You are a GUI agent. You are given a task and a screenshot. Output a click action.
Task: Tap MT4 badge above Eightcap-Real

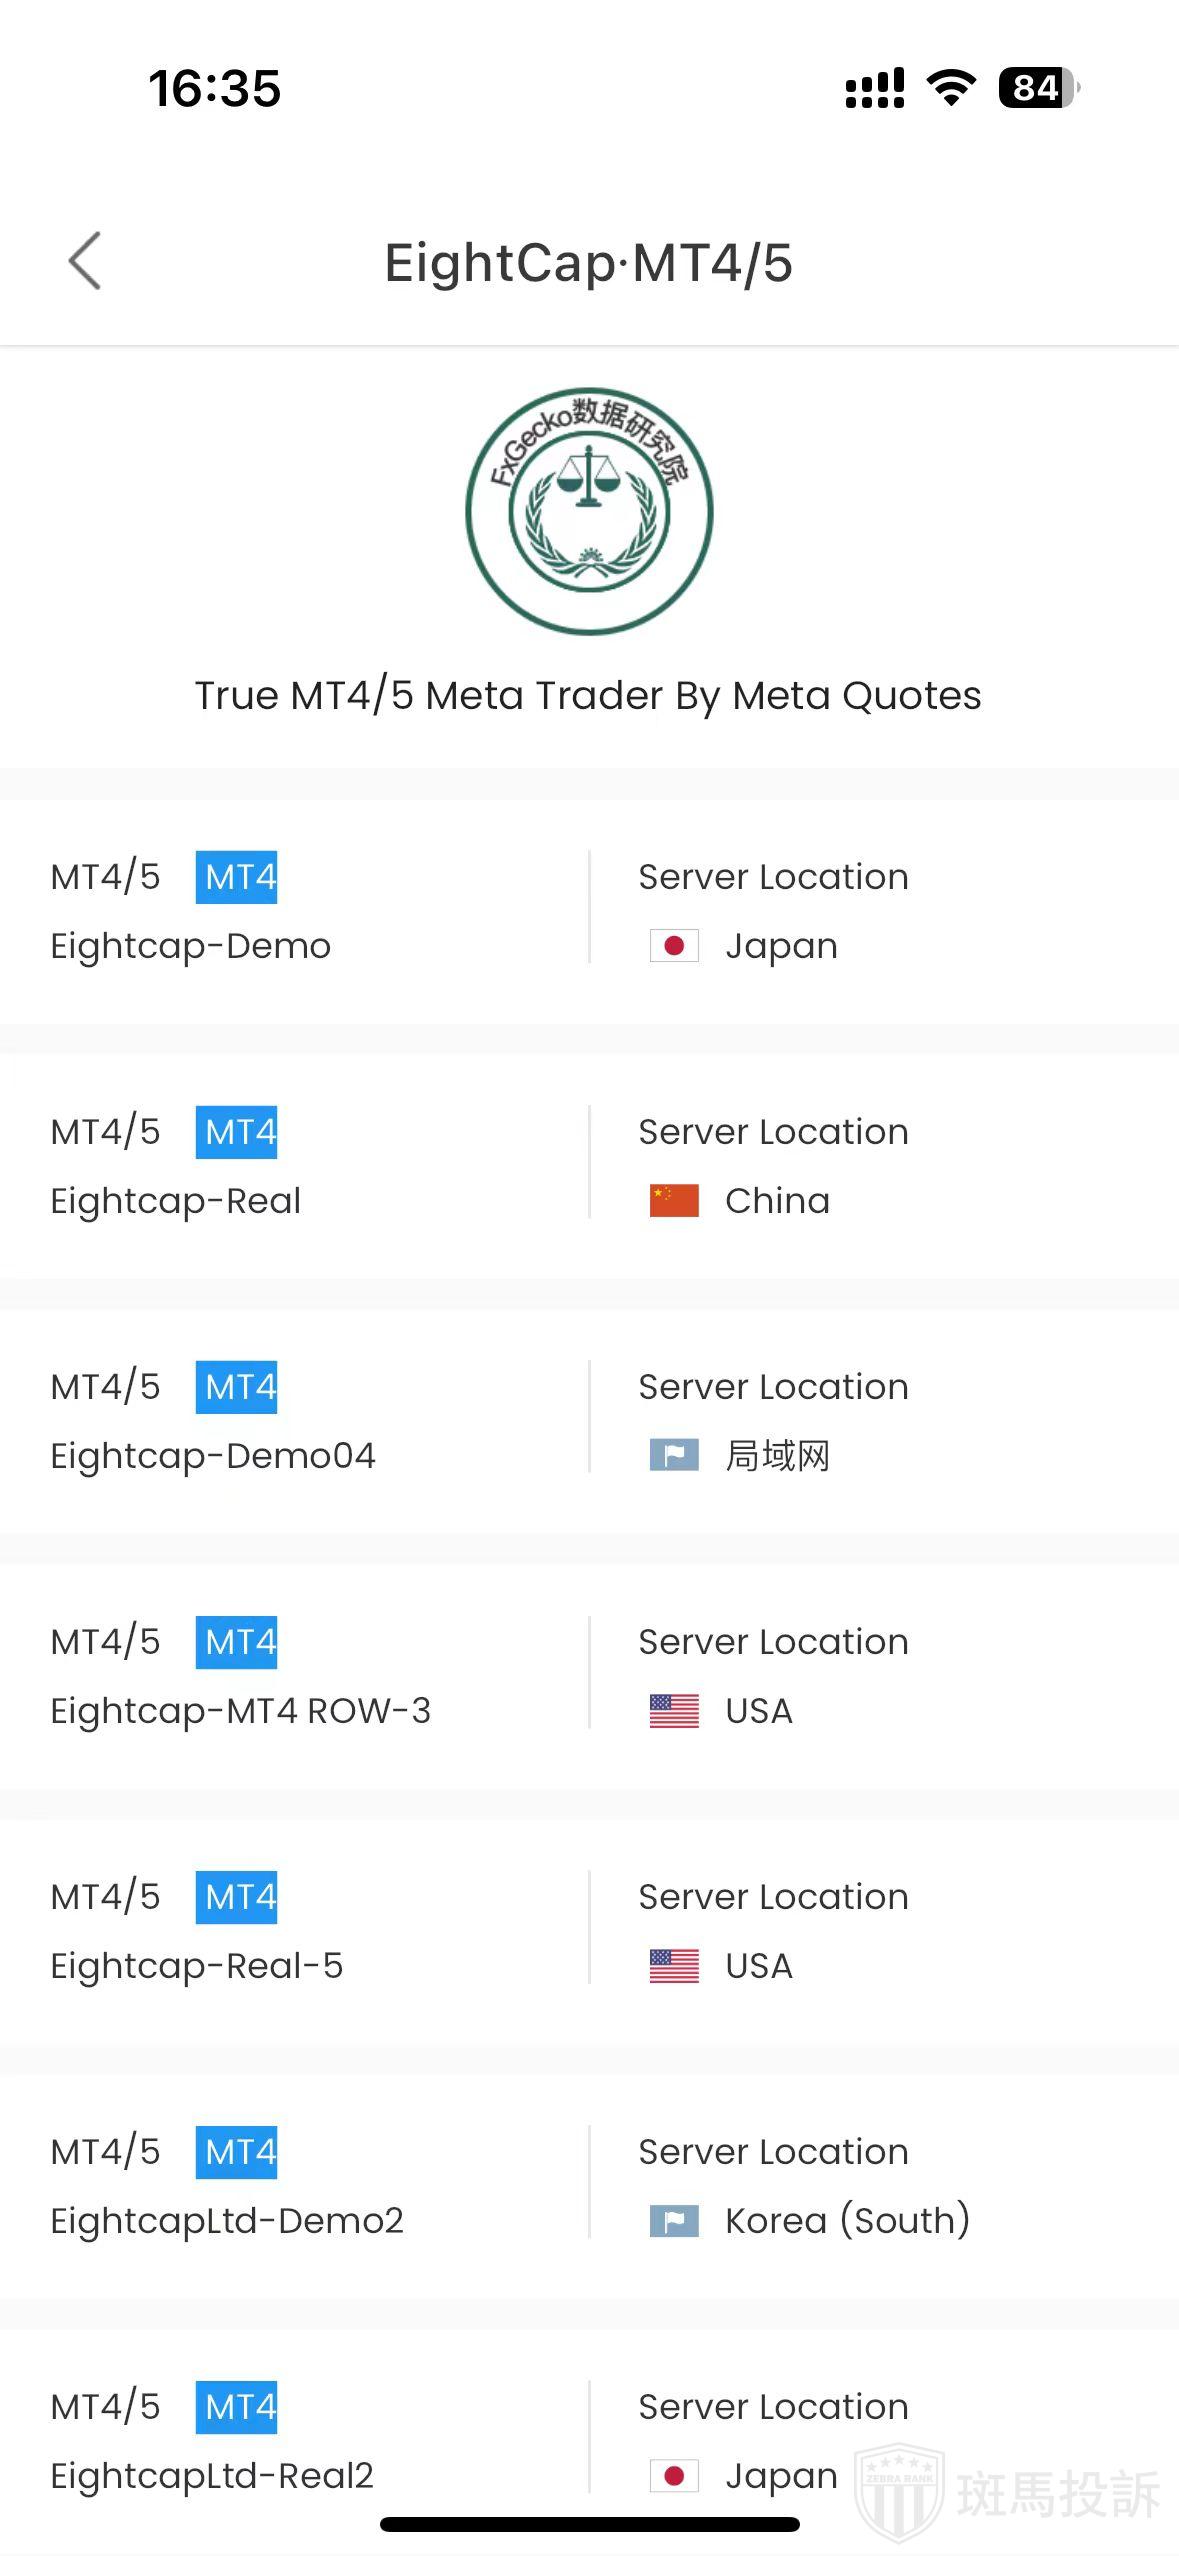(236, 1132)
